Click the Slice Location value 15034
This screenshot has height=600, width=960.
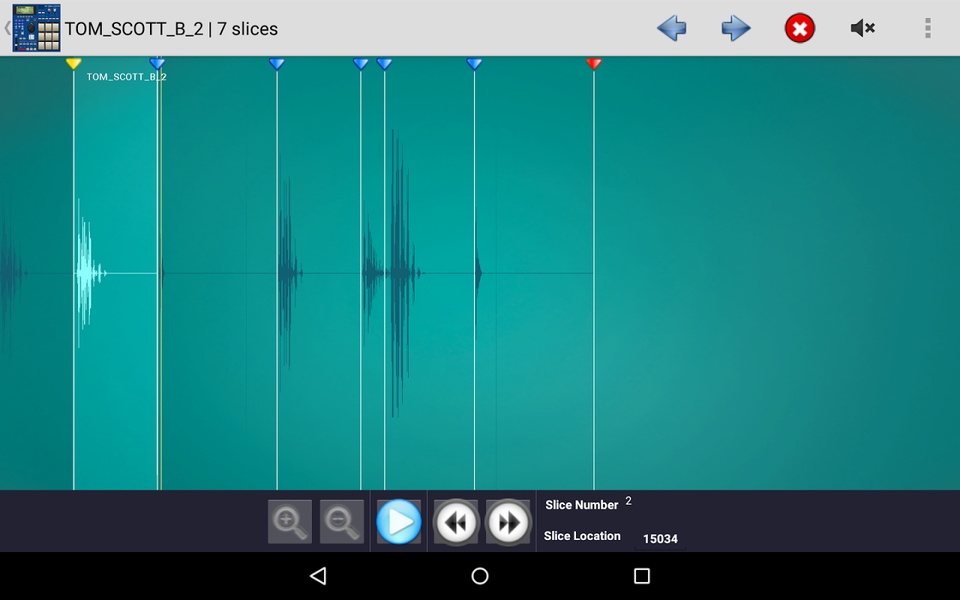[x=660, y=539]
